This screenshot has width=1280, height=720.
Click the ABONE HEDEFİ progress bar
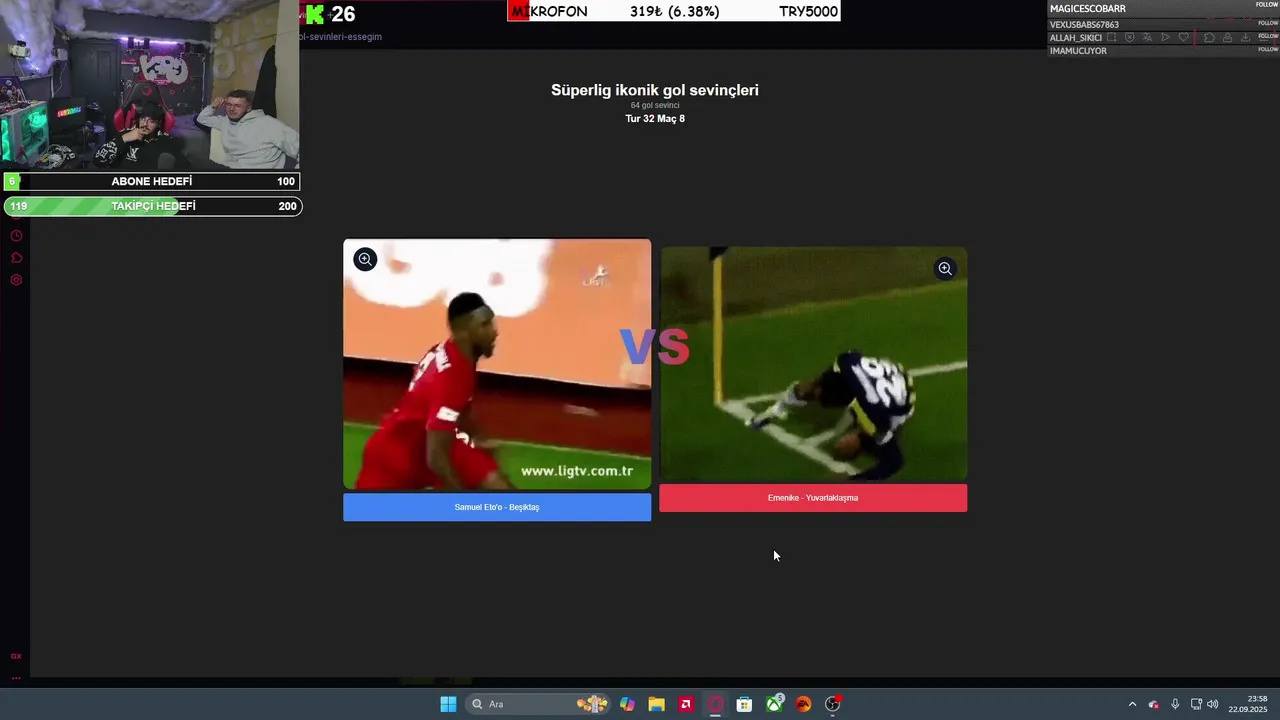point(152,181)
